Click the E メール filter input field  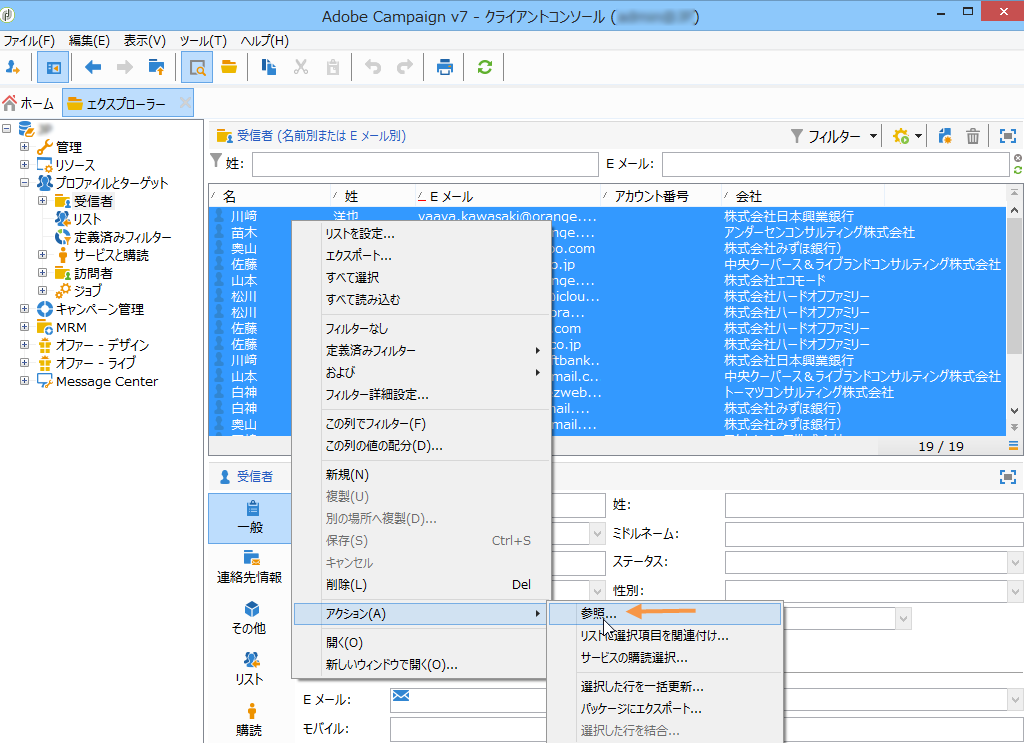[x=836, y=164]
